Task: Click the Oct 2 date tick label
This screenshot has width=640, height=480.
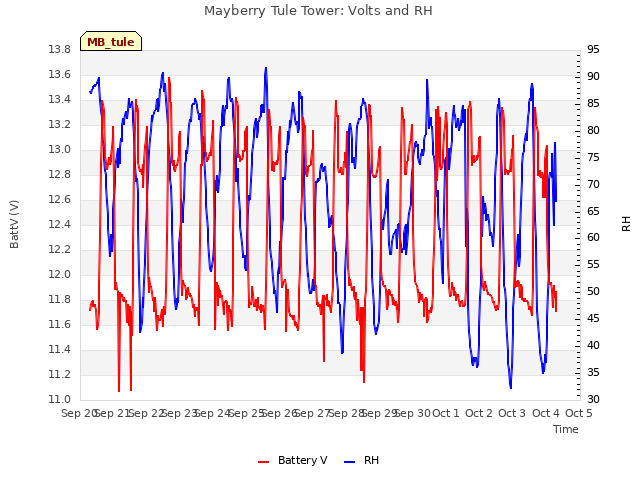Action: [x=479, y=413]
